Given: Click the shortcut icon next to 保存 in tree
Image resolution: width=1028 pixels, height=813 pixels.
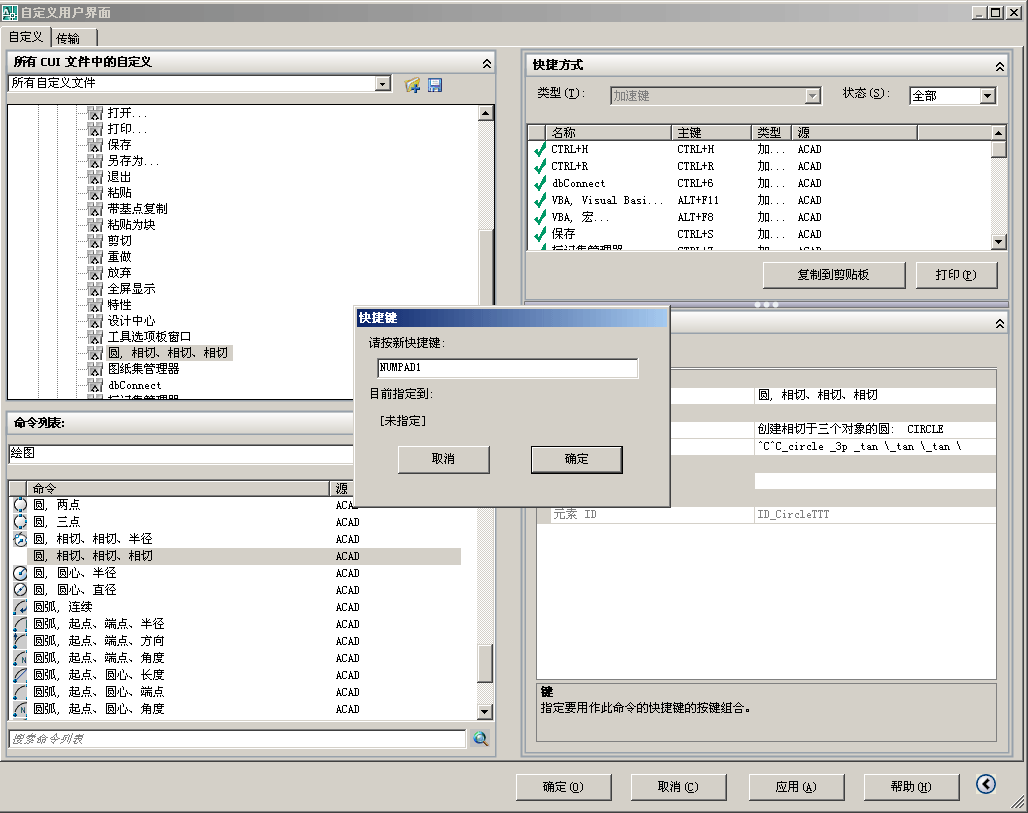Looking at the screenshot, I should click(x=96, y=145).
